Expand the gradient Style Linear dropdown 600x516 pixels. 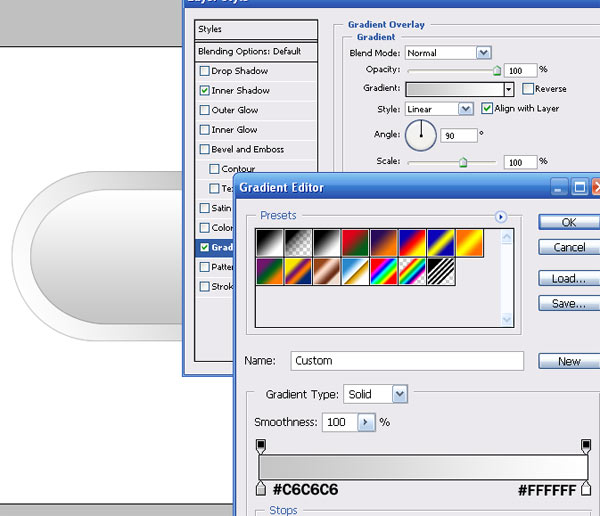coord(439,109)
